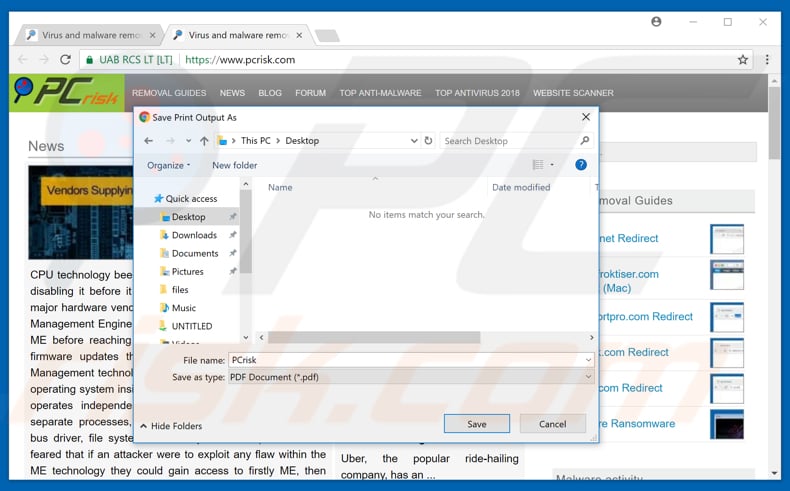Open the File name history dropdown arrow
Screen dimensions: 790x491
[x=588, y=360]
